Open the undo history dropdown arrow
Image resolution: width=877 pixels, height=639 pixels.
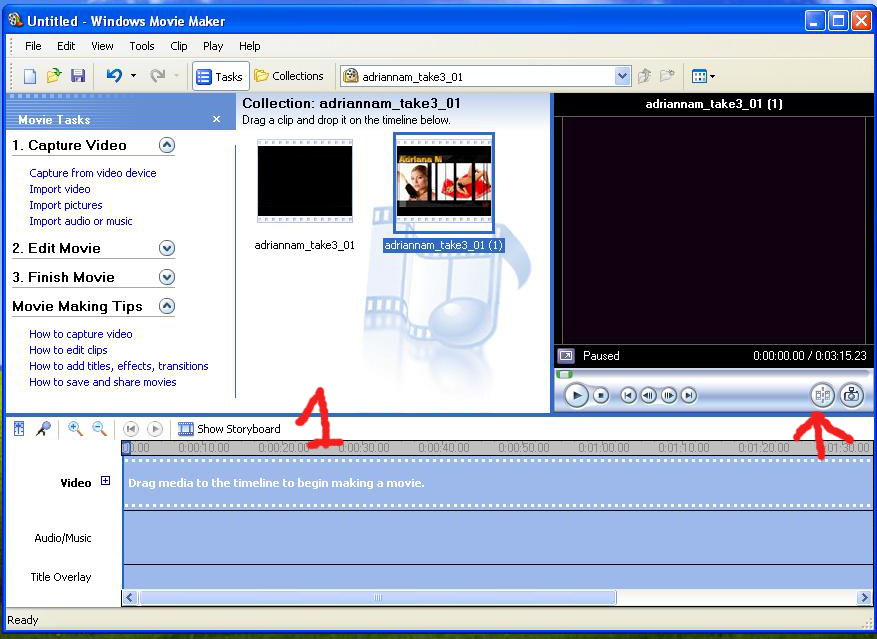(133, 75)
